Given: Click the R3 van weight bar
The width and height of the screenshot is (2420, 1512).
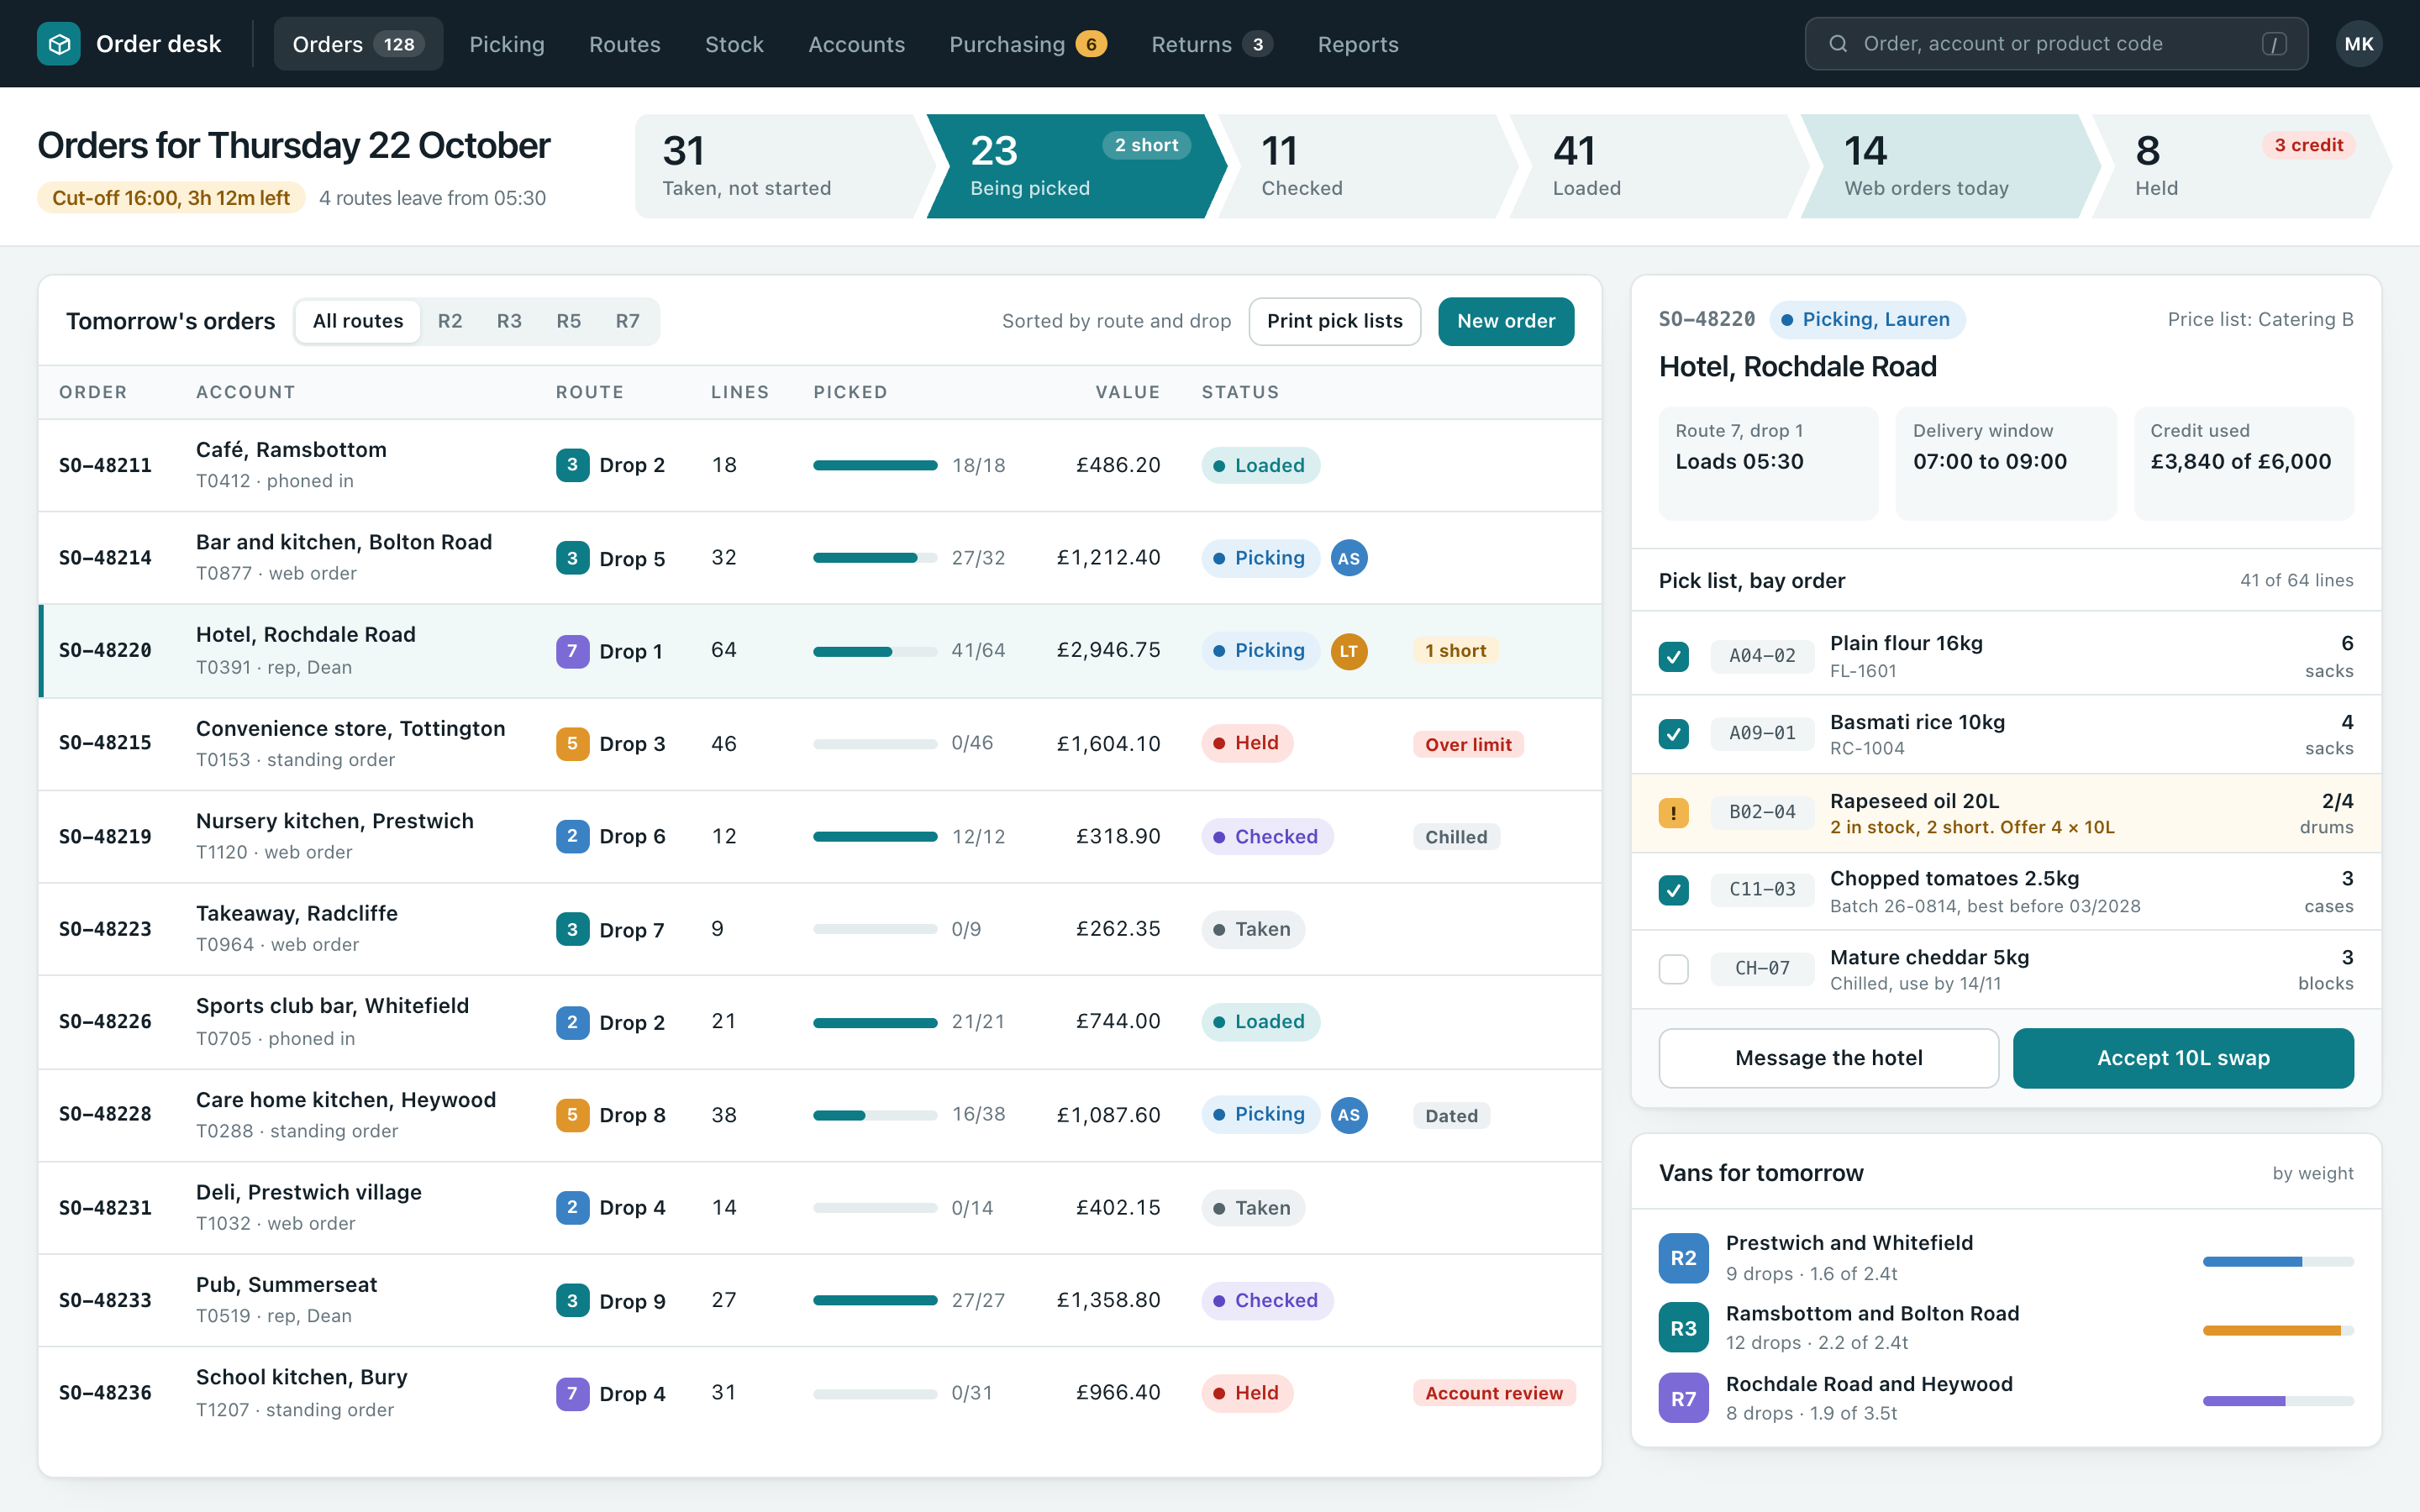Looking at the screenshot, I should pos(2278,1330).
